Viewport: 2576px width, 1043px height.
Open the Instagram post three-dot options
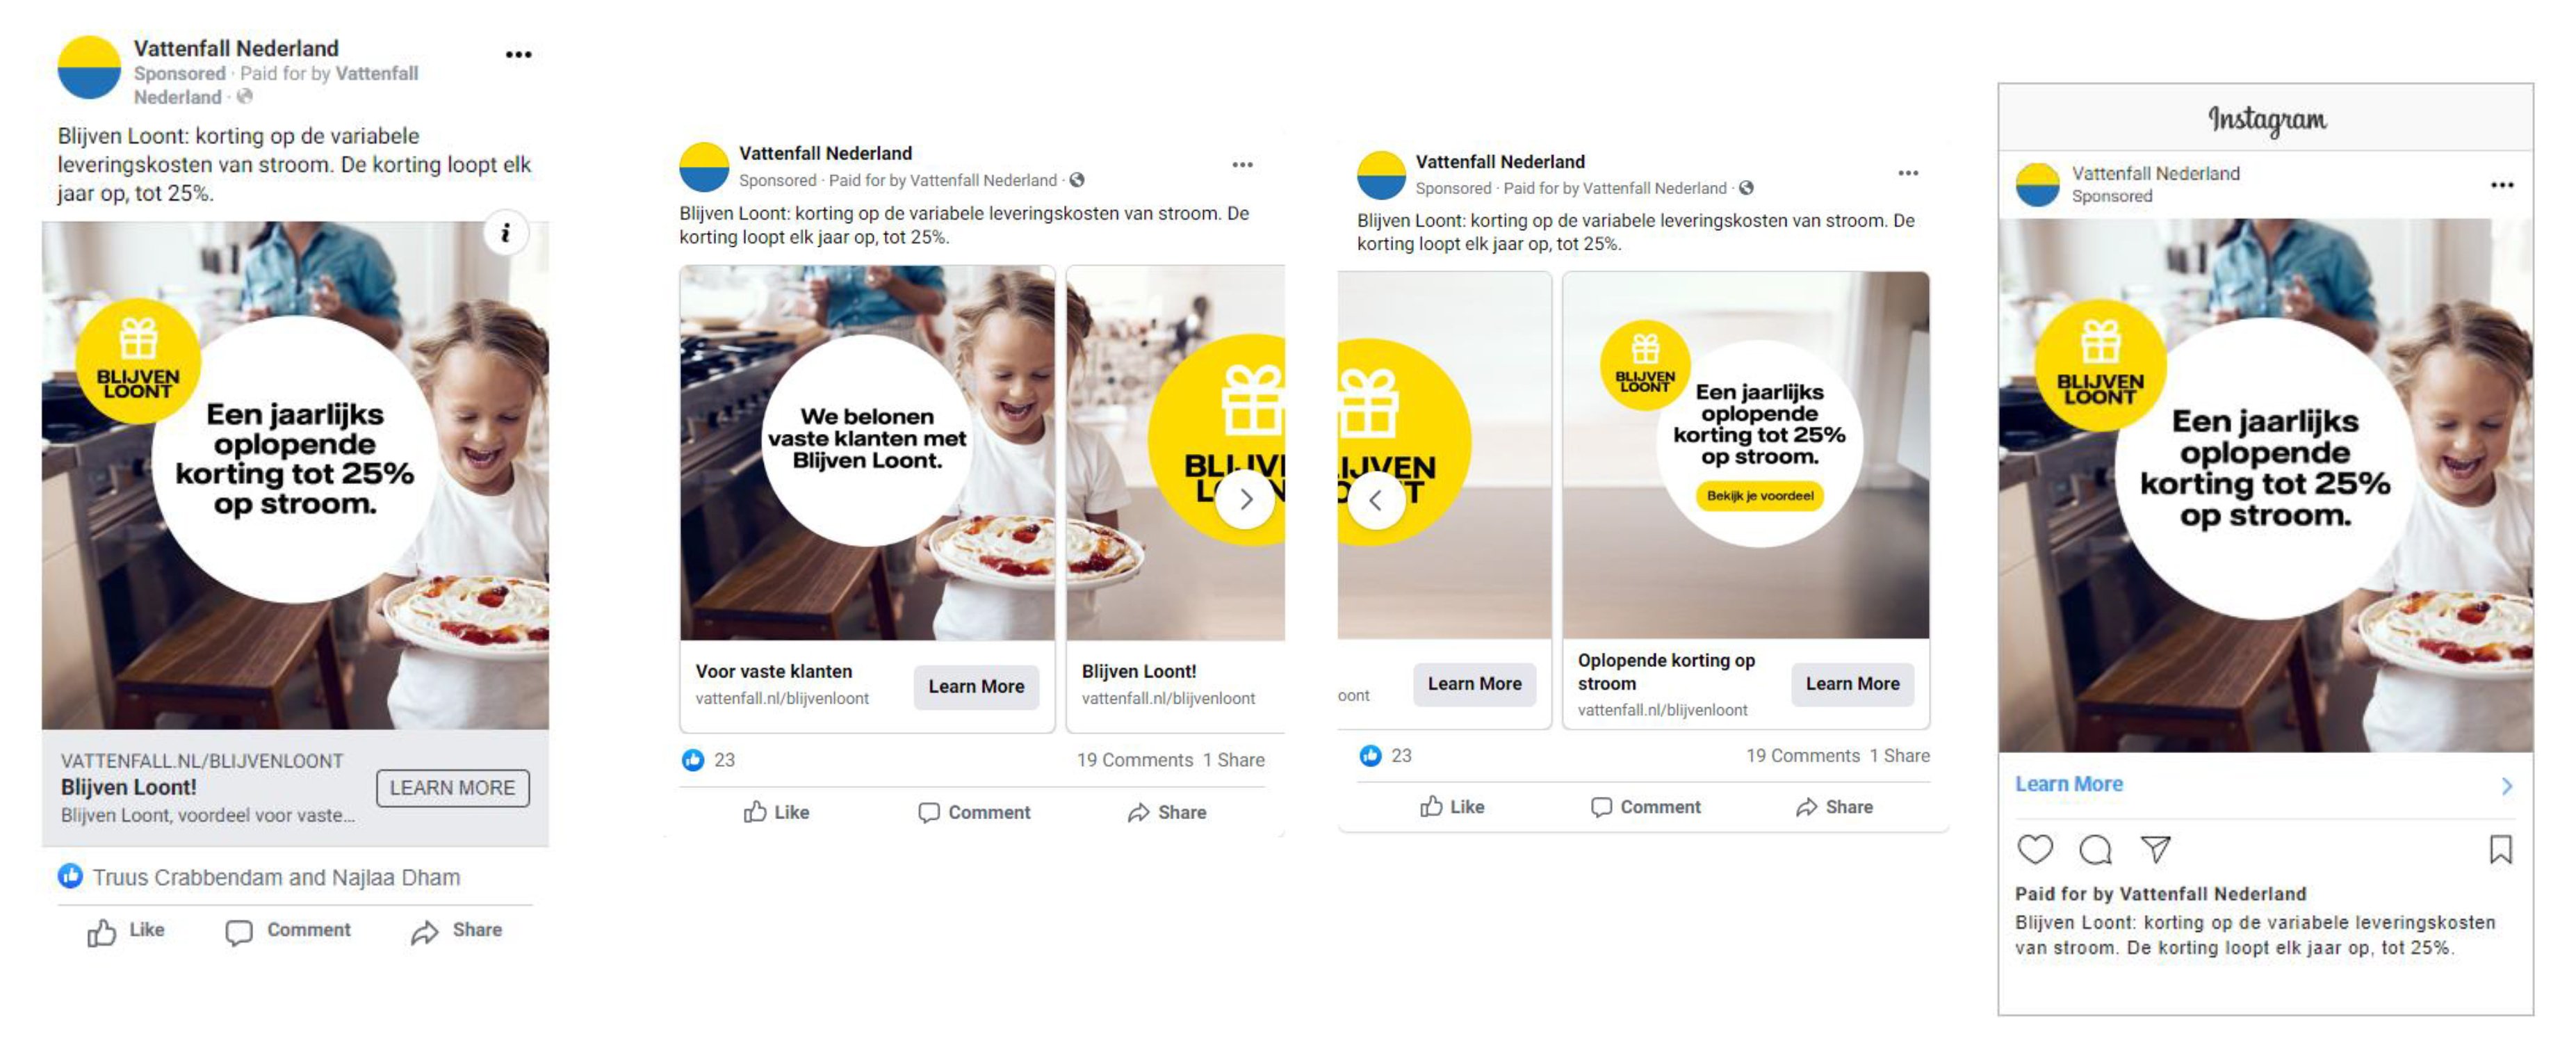pyautogui.click(x=2501, y=185)
